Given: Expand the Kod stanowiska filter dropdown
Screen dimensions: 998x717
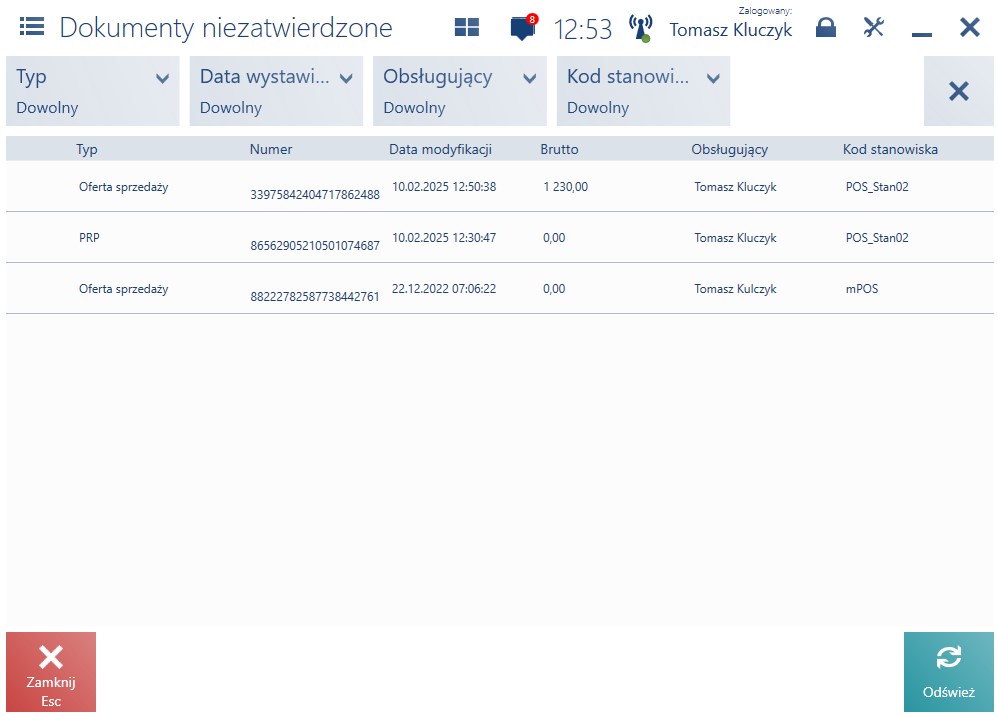Looking at the screenshot, I should coord(643,91).
